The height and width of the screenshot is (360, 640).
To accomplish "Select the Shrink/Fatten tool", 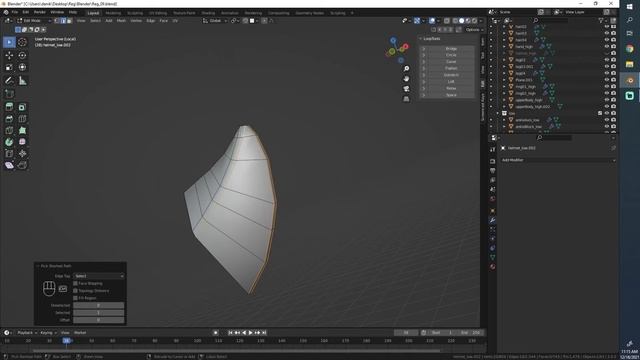I will 22,153.
